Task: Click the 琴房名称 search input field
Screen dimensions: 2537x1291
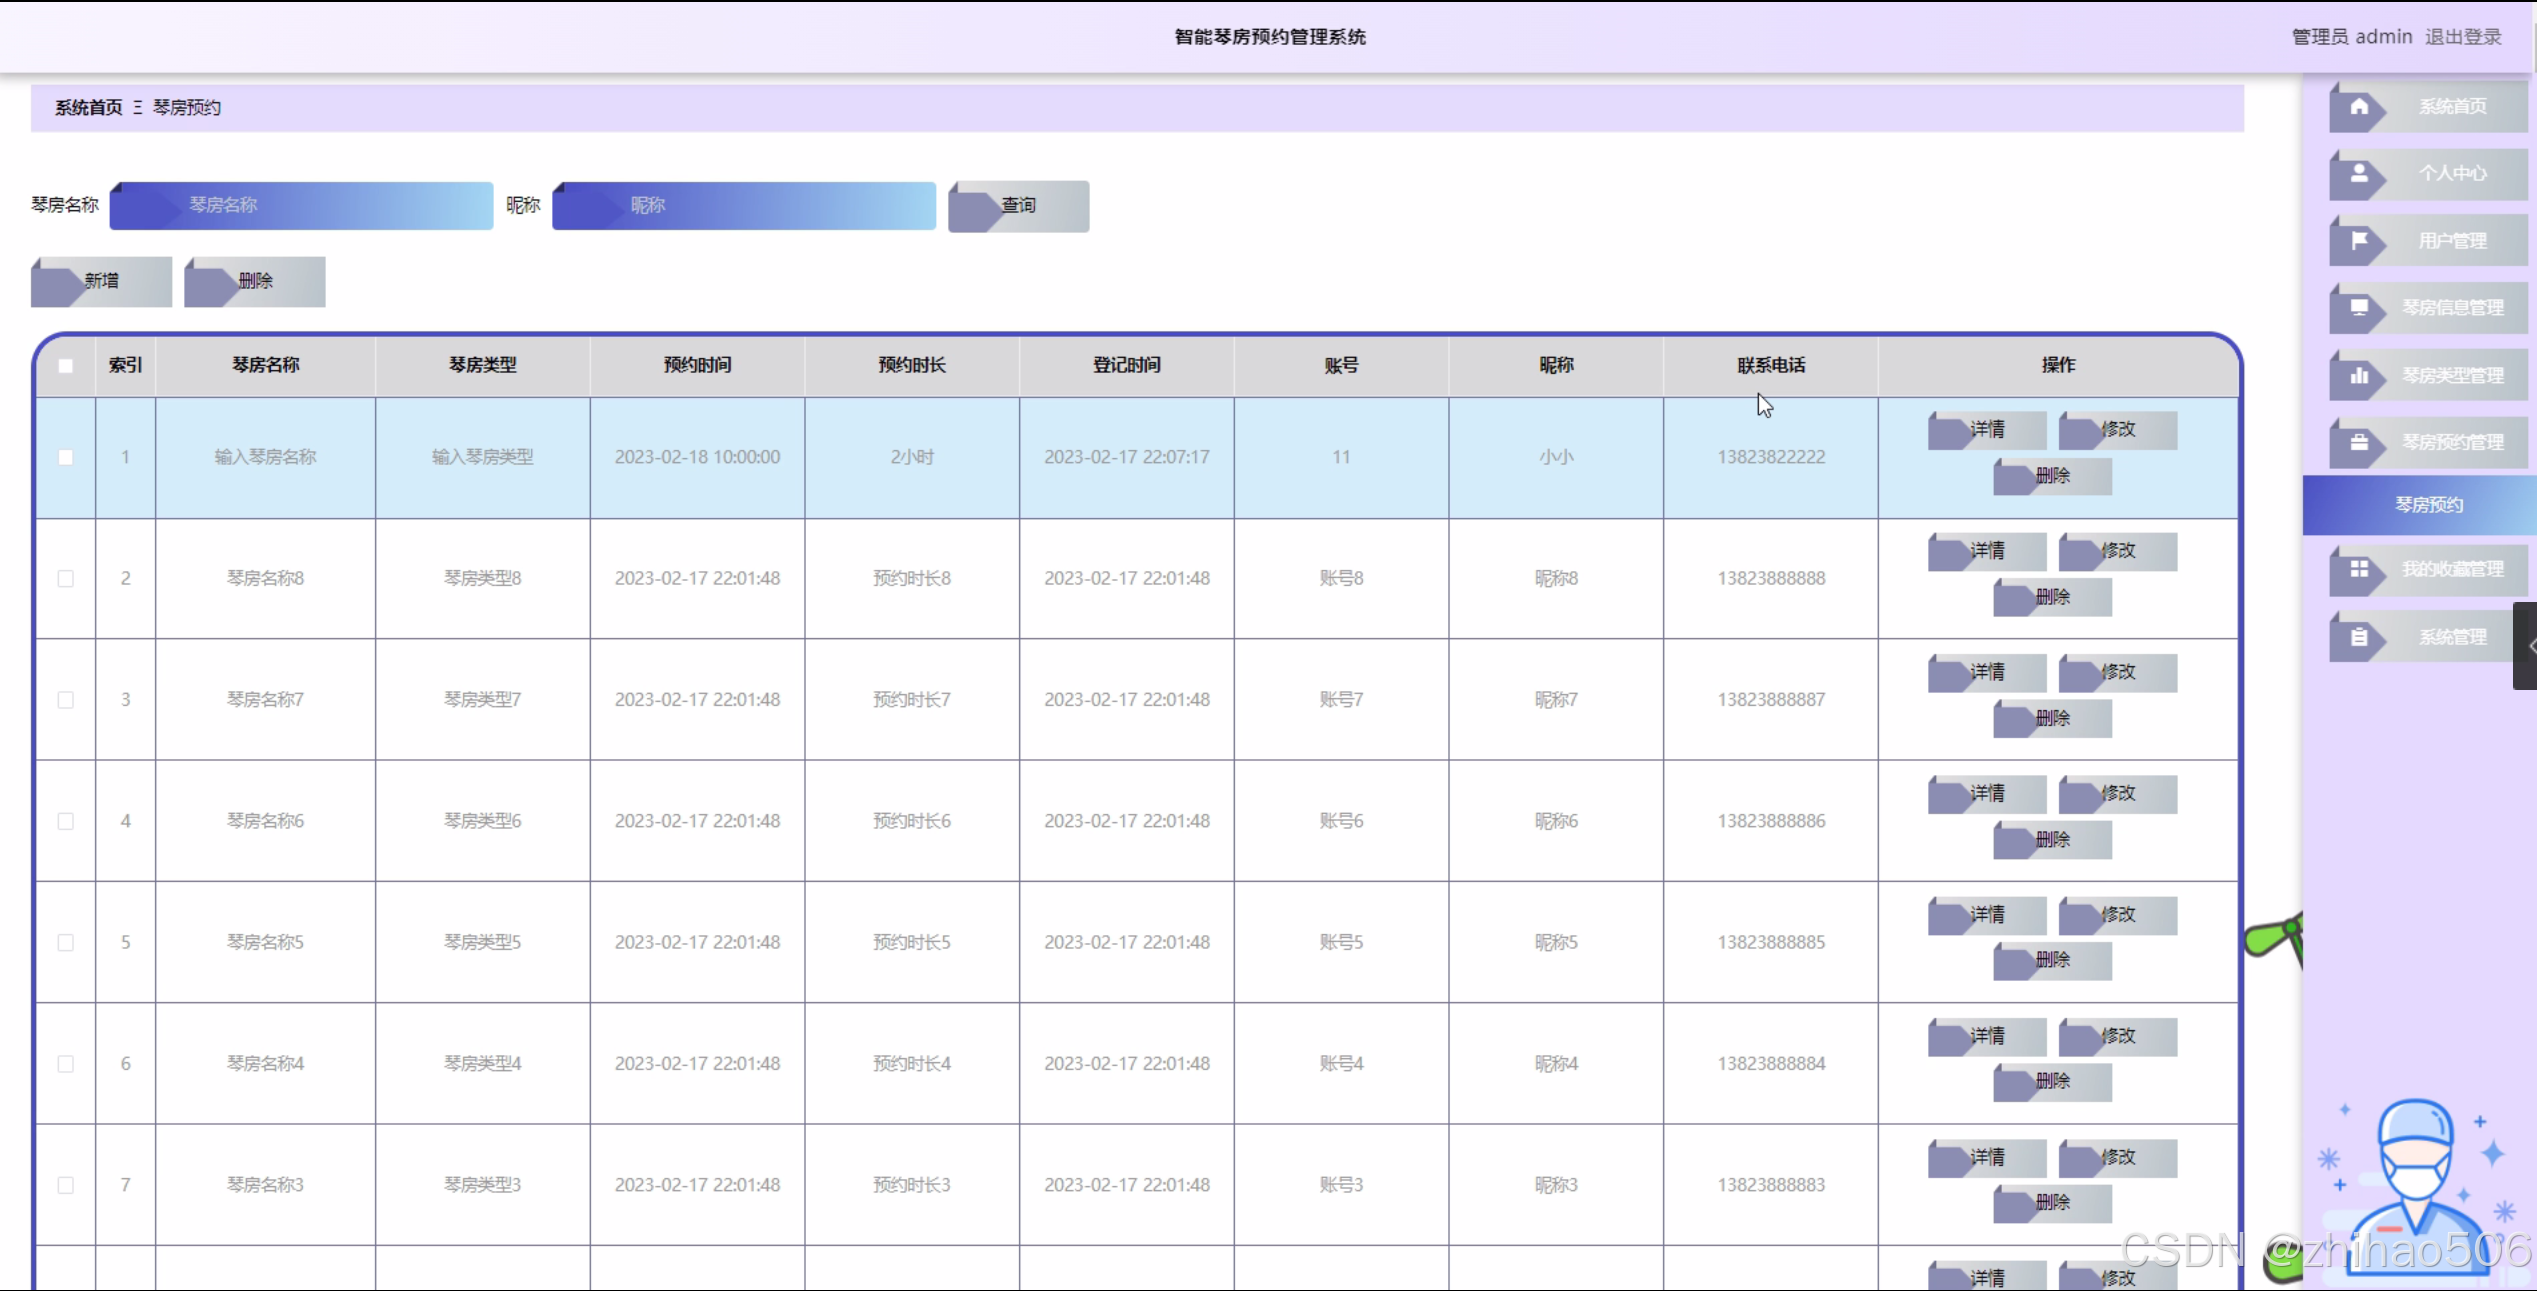Action: point(301,206)
